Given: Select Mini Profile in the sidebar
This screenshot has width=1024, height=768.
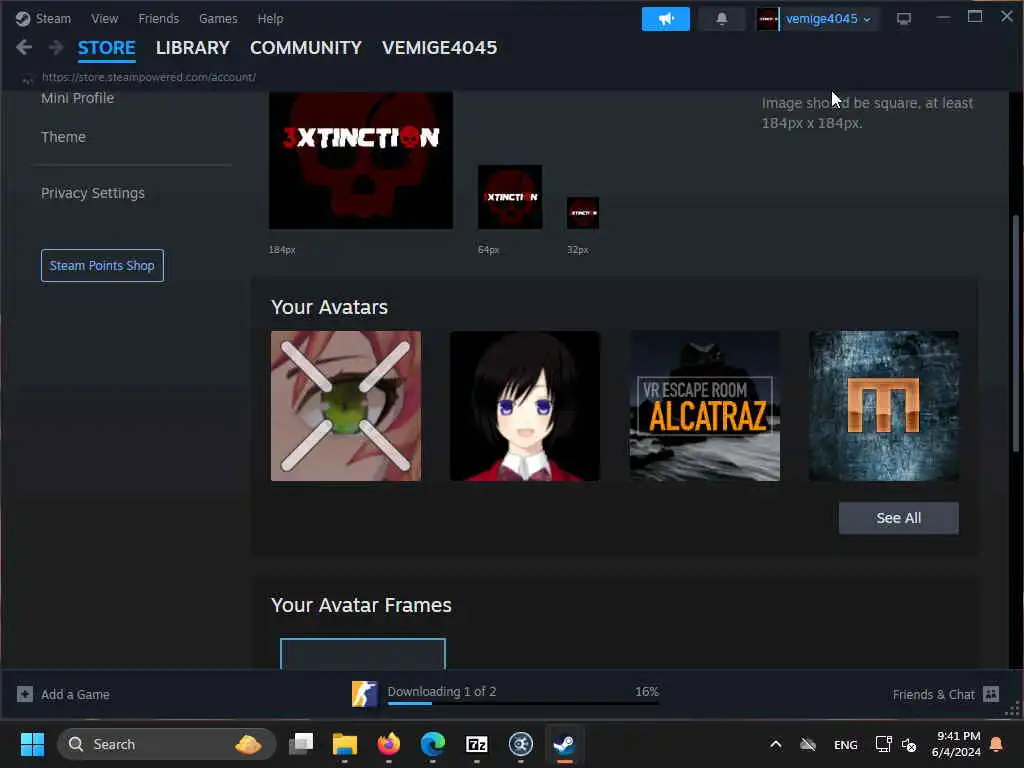Looking at the screenshot, I should point(78,98).
